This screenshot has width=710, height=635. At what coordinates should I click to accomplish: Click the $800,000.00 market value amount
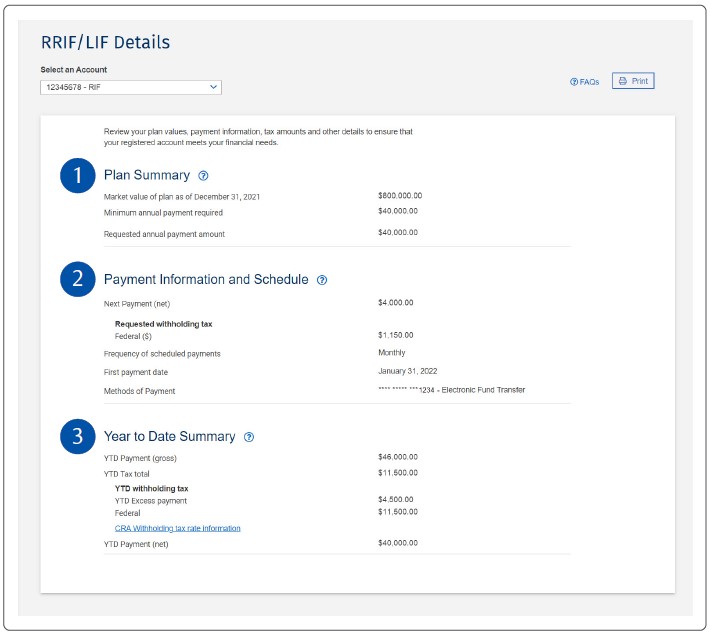pos(400,196)
